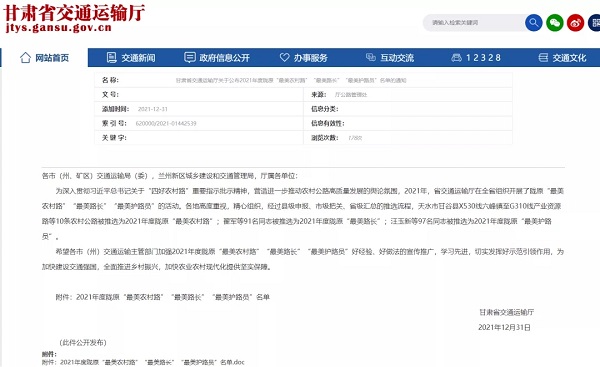Click the 甘肃省交通运输厅 site logo

coord(74,18)
